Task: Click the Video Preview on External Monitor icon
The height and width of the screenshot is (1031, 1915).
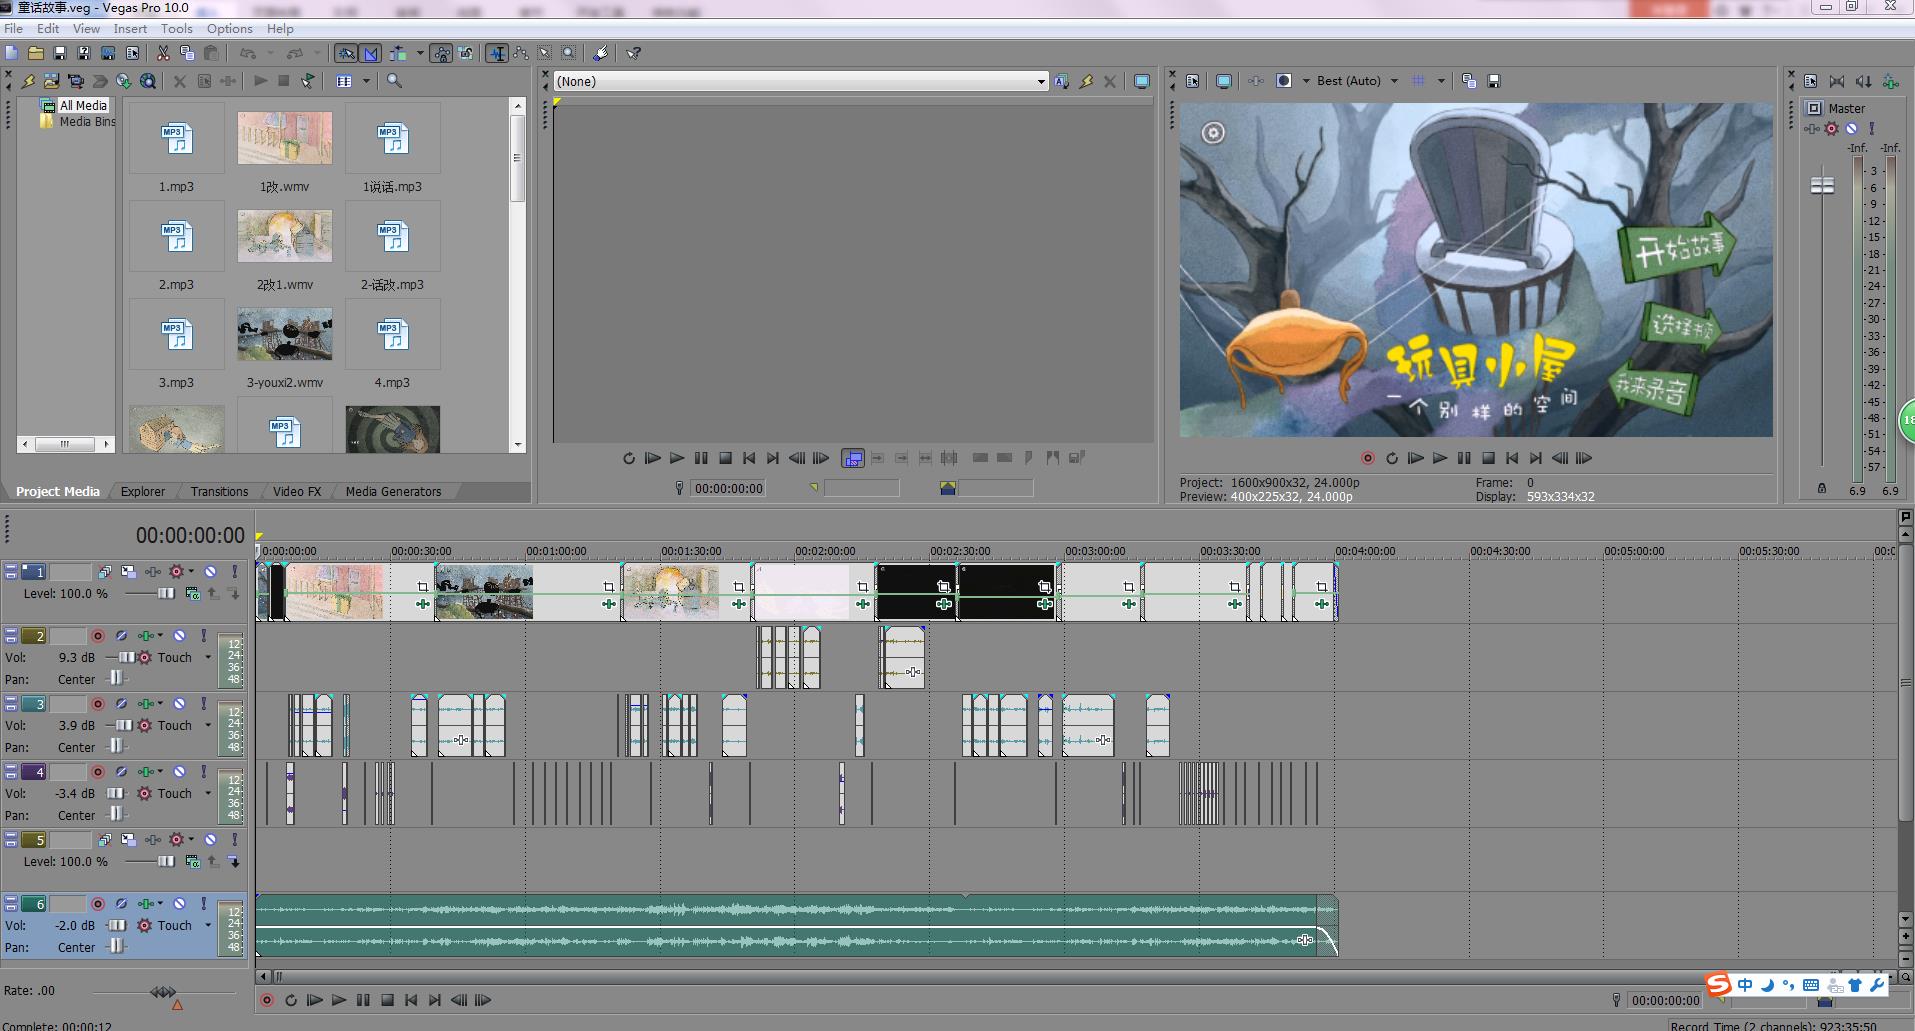Action: [x=1223, y=81]
